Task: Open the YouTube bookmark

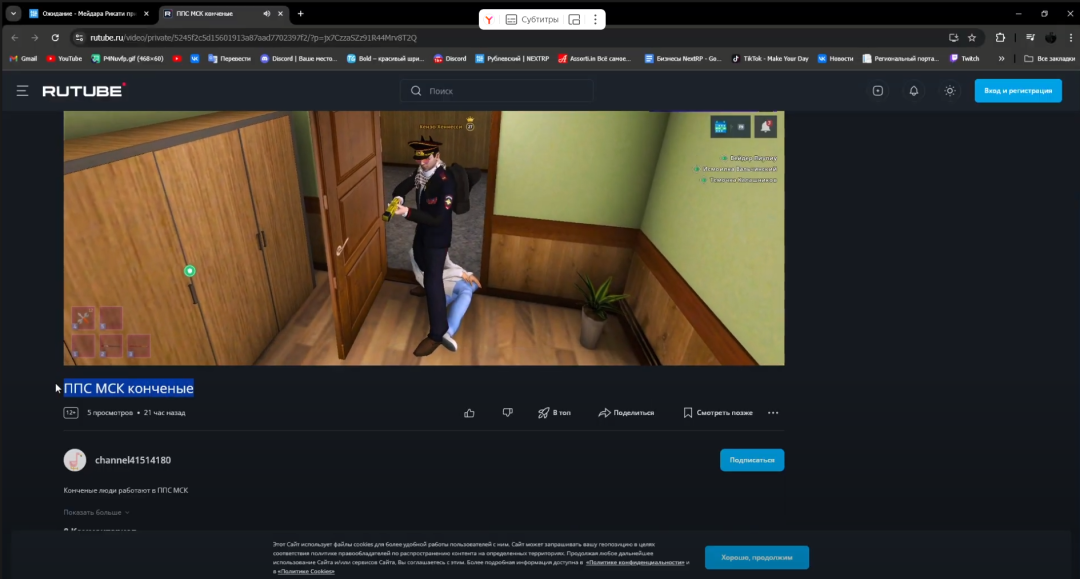Action: 64,59
